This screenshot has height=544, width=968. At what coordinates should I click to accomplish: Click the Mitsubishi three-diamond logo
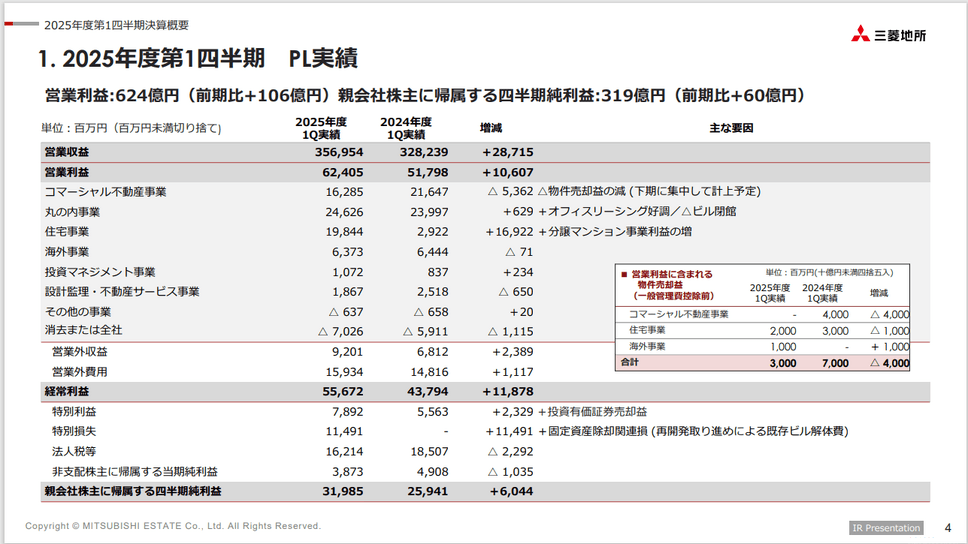(860, 33)
